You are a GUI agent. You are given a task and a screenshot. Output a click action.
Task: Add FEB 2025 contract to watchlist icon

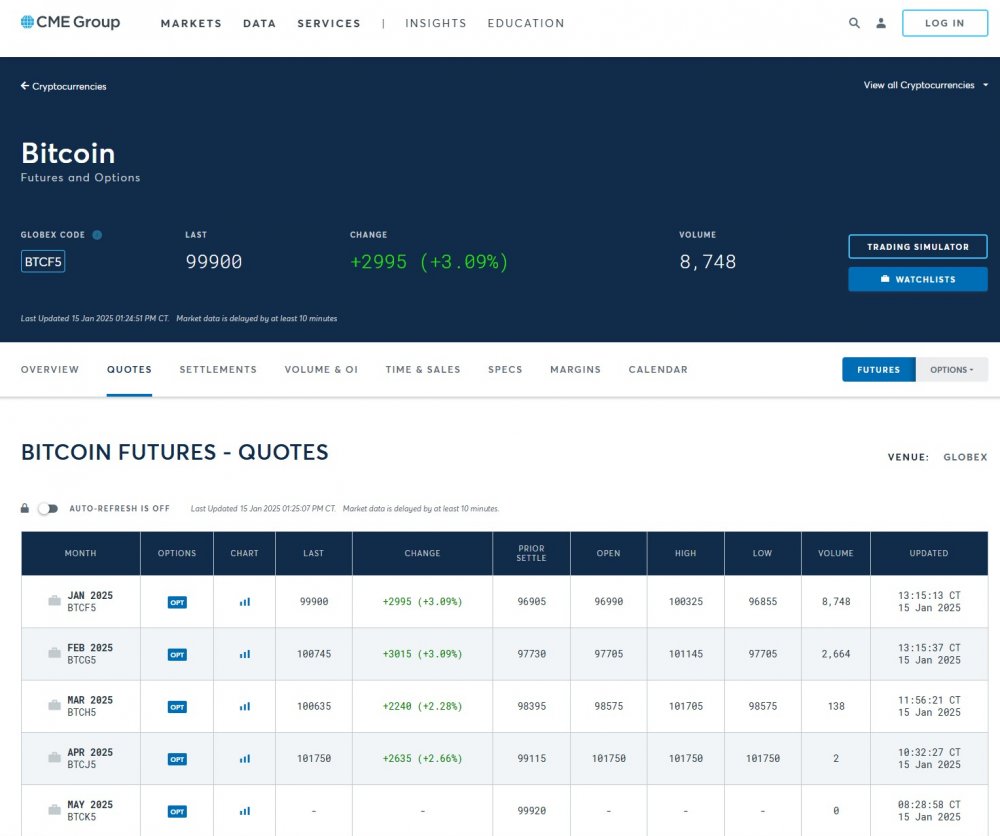pos(55,653)
